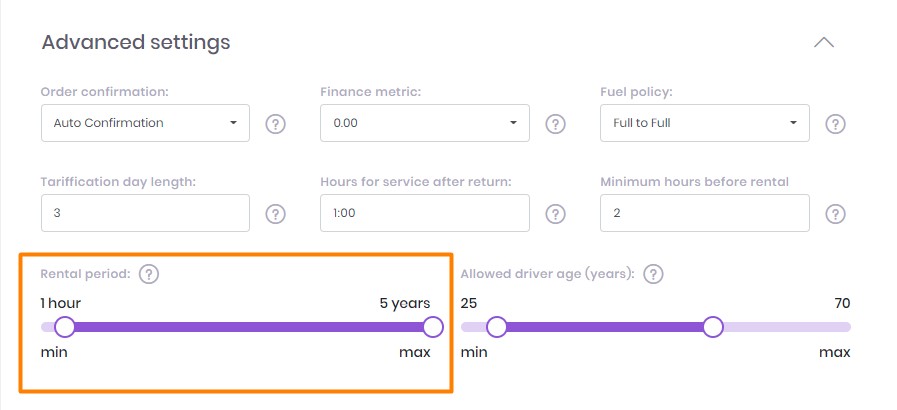Click the Hours for service after return field
This screenshot has width=897, height=410.
click(425, 213)
